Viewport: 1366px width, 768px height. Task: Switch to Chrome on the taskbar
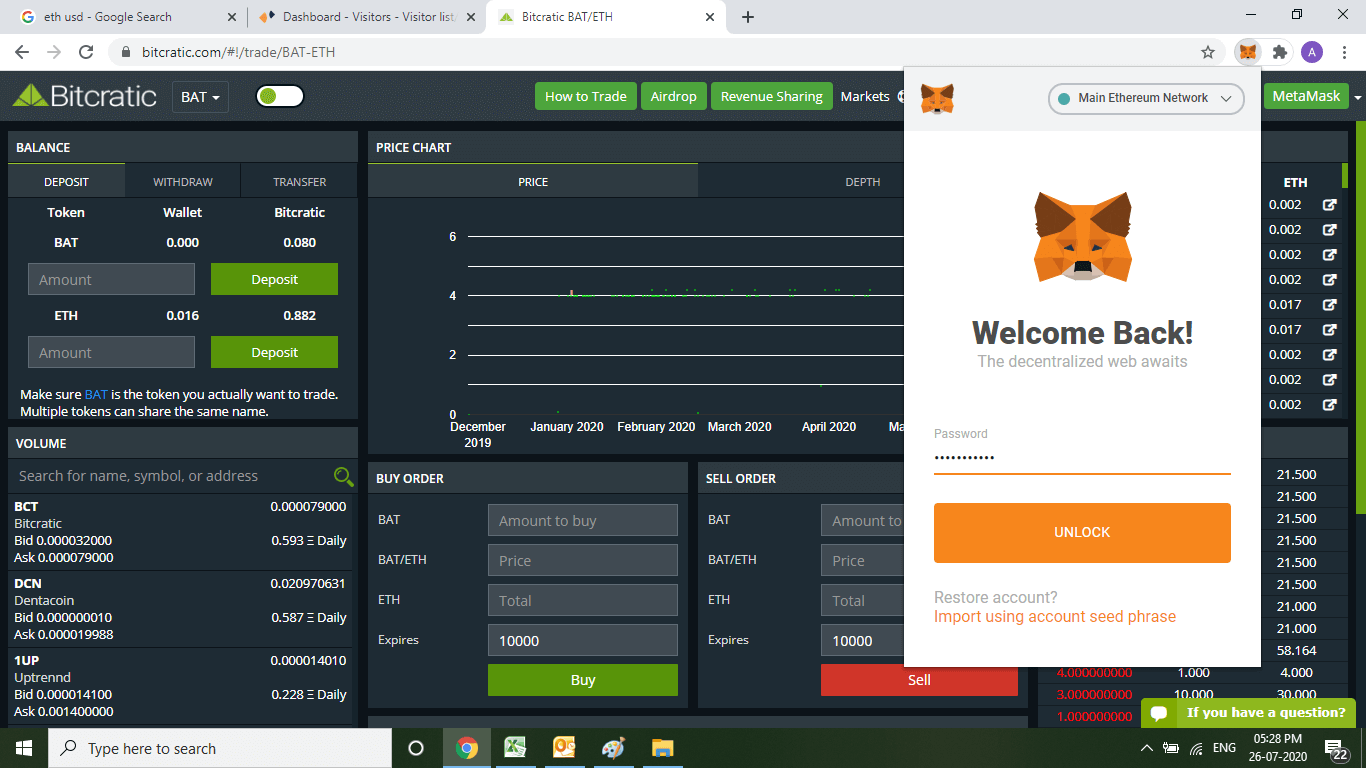point(467,748)
